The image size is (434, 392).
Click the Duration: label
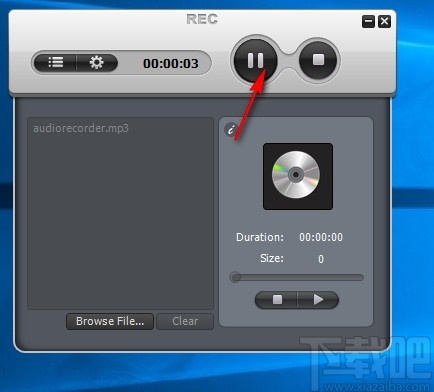tap(260, 237)
